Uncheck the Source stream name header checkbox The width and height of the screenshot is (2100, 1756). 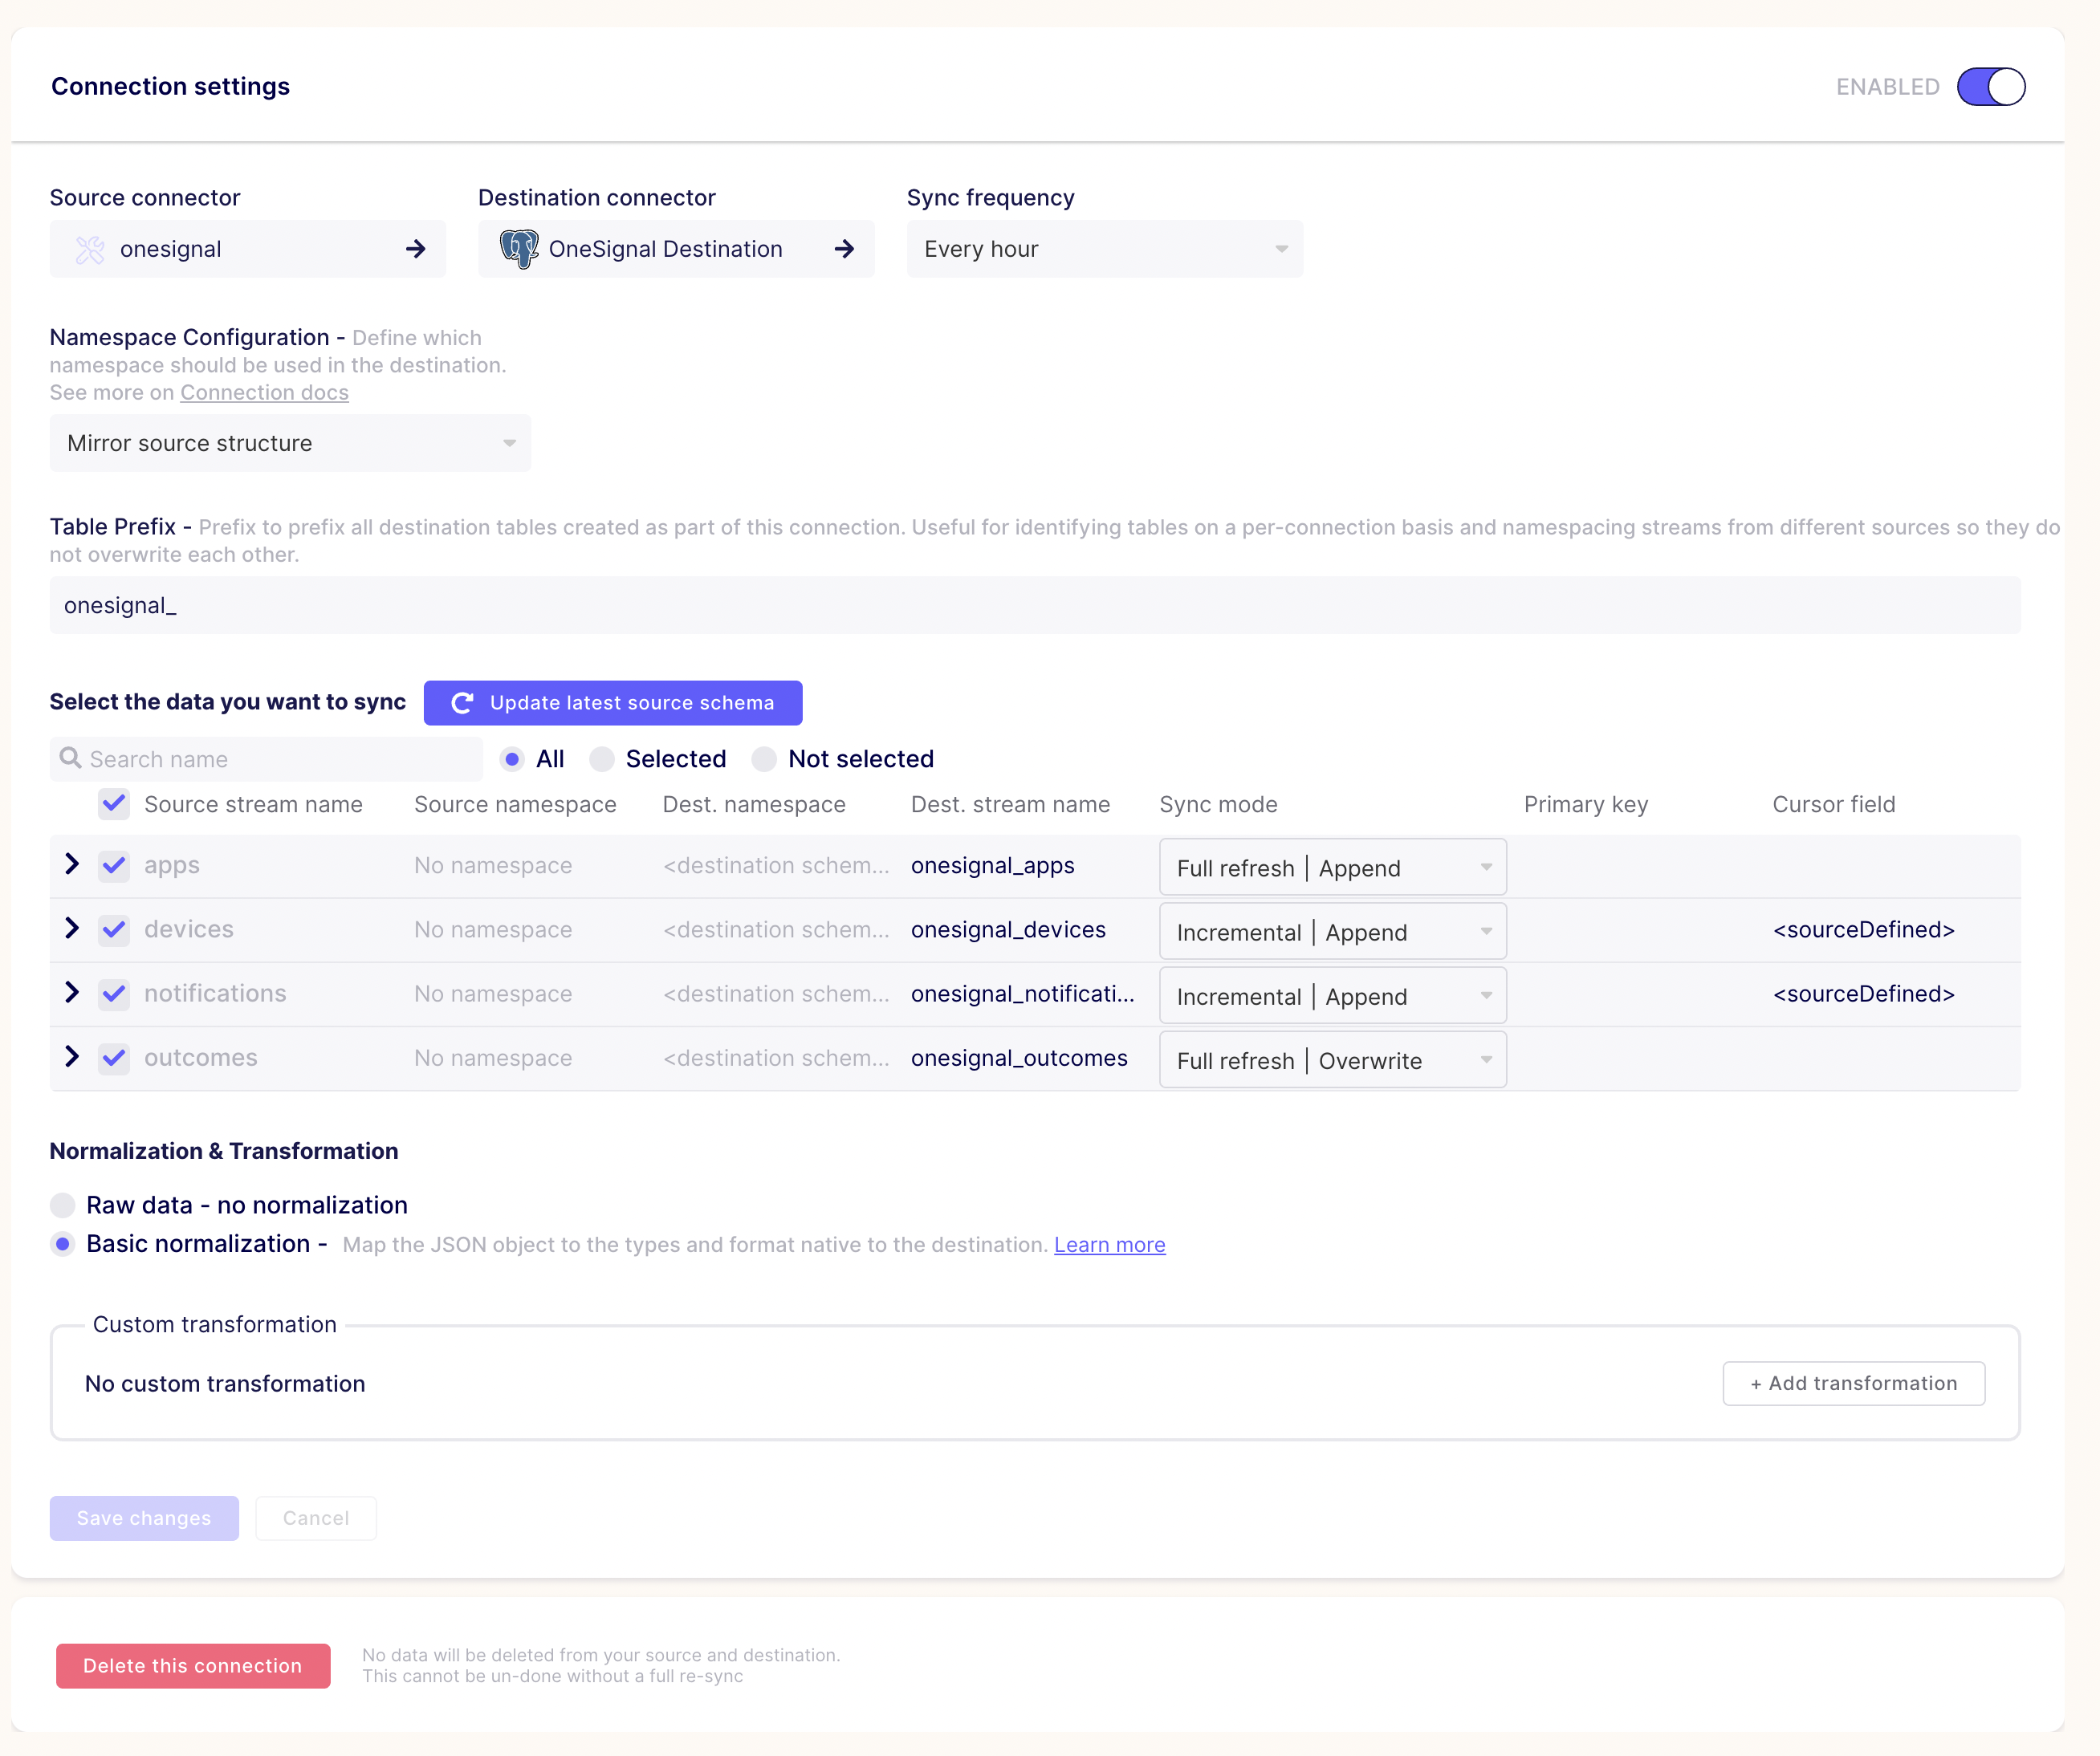click(x=113, y=804)
